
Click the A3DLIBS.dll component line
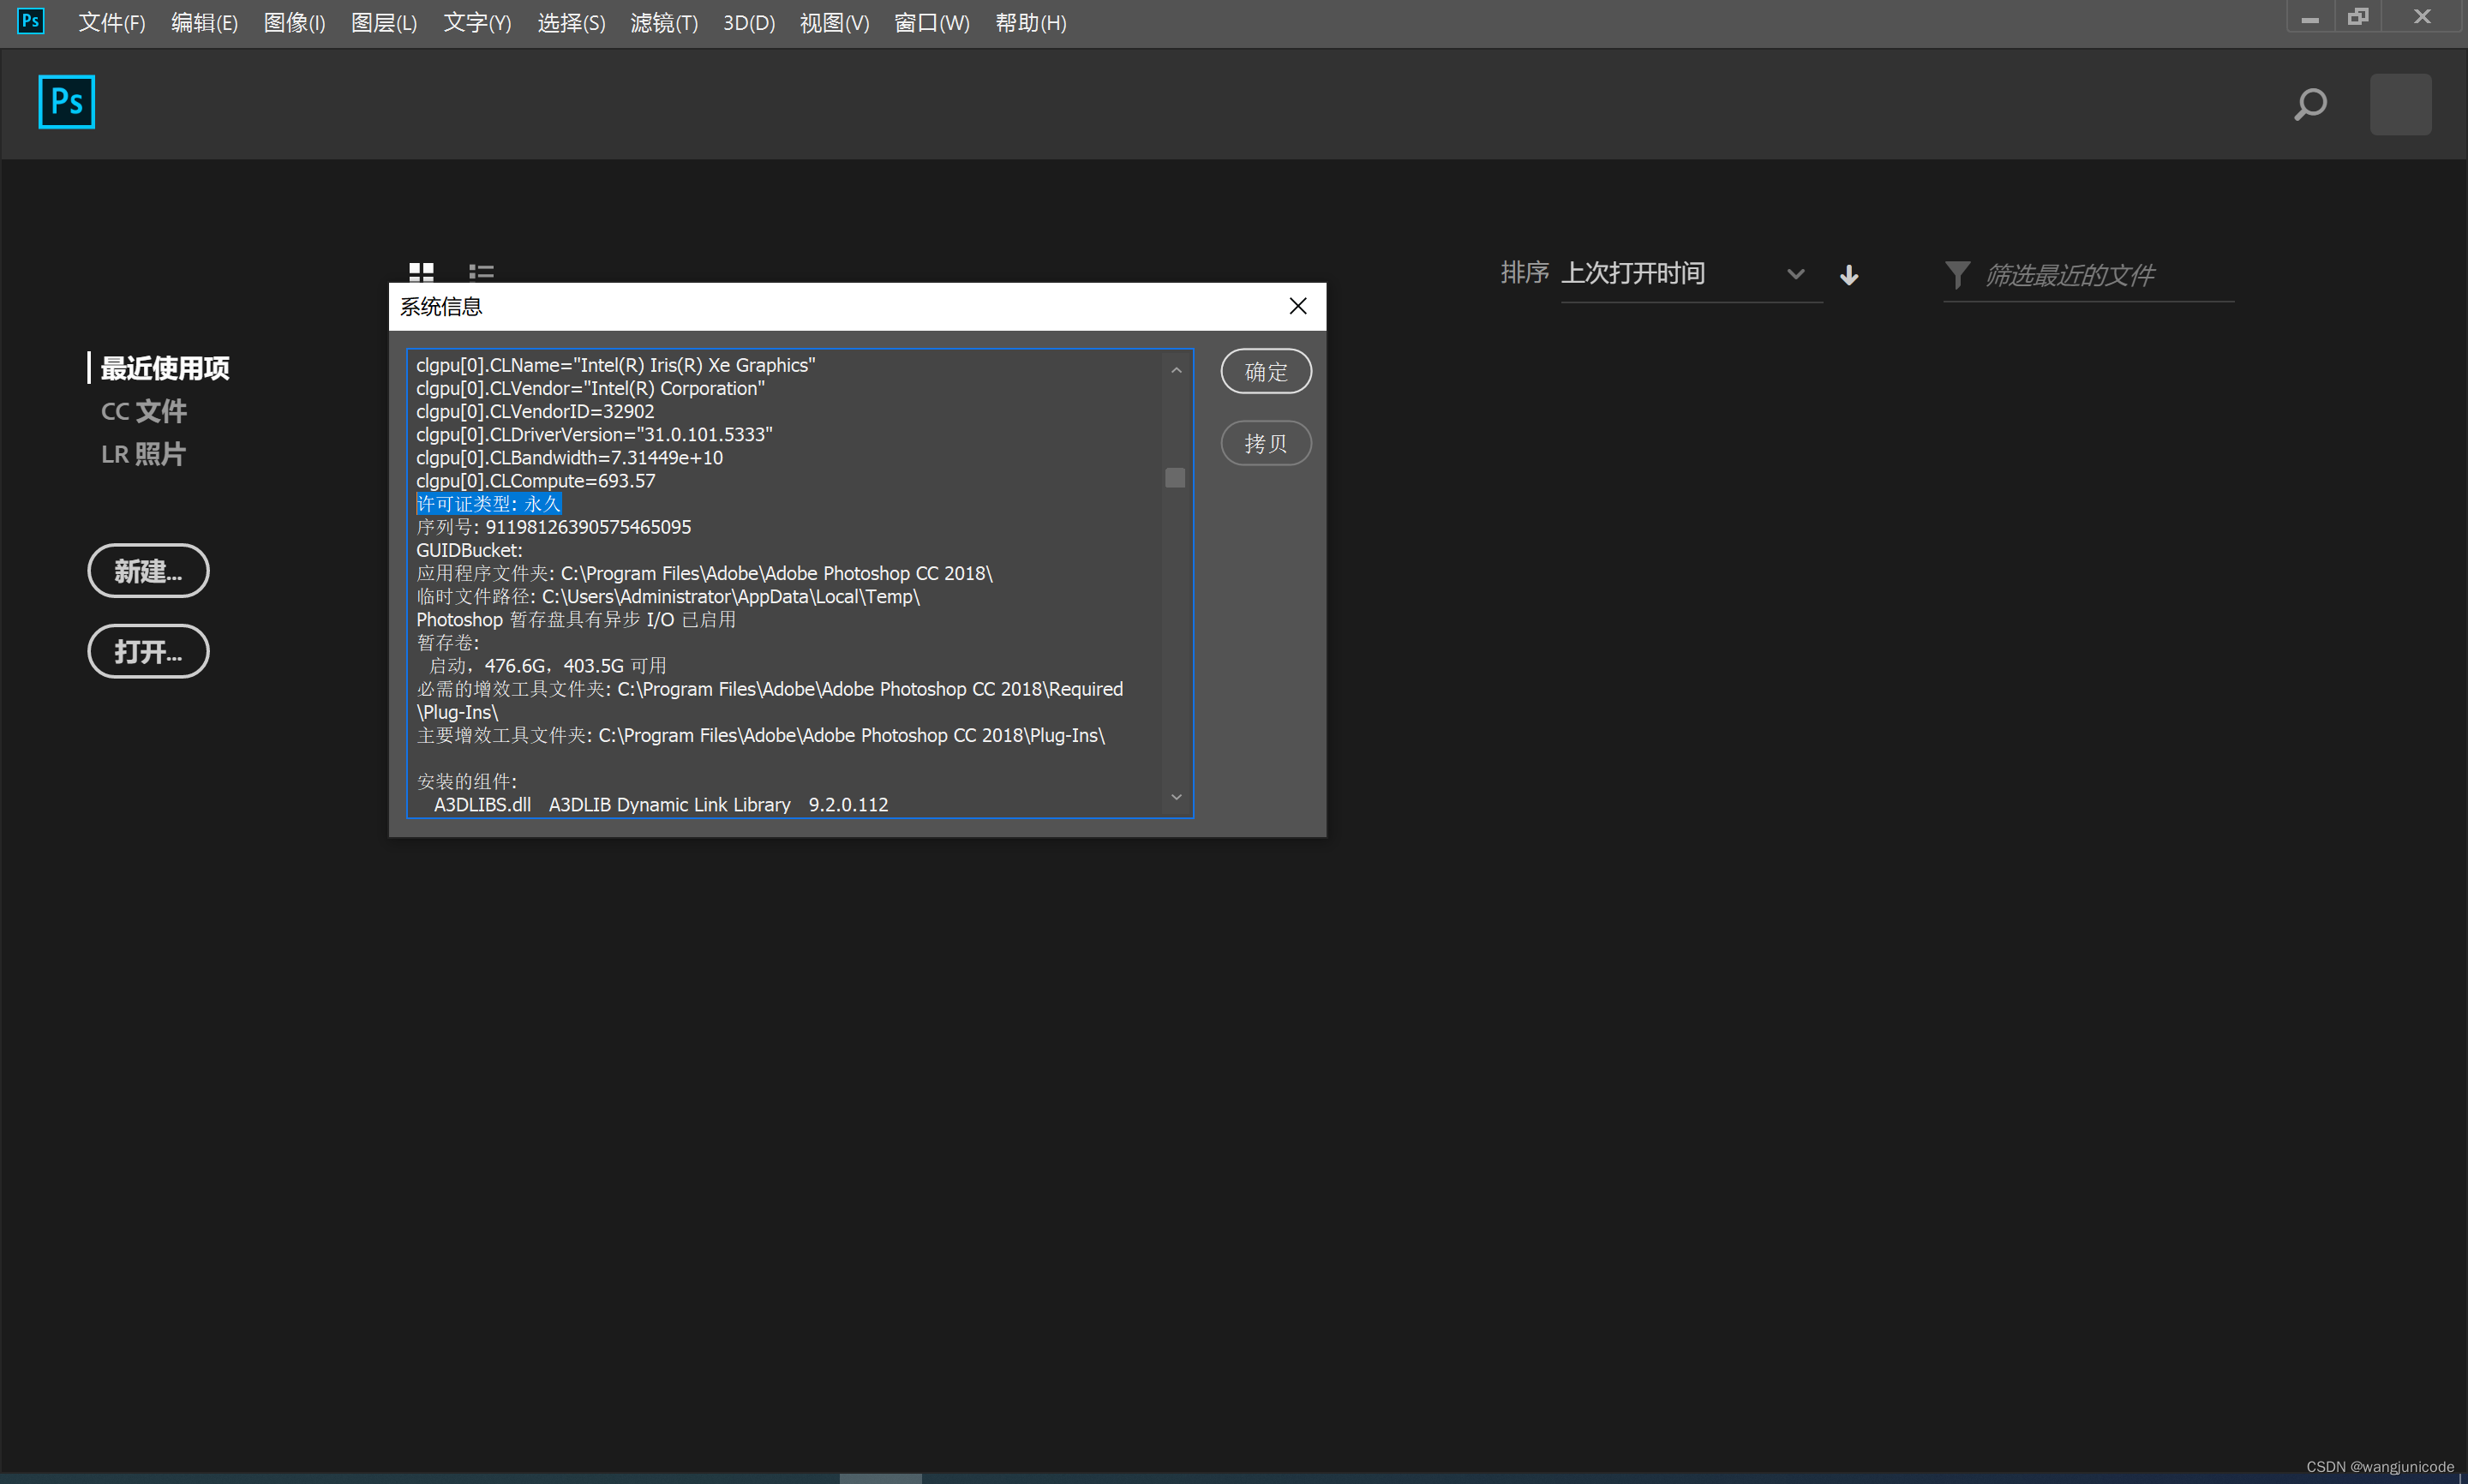(660, 804)
